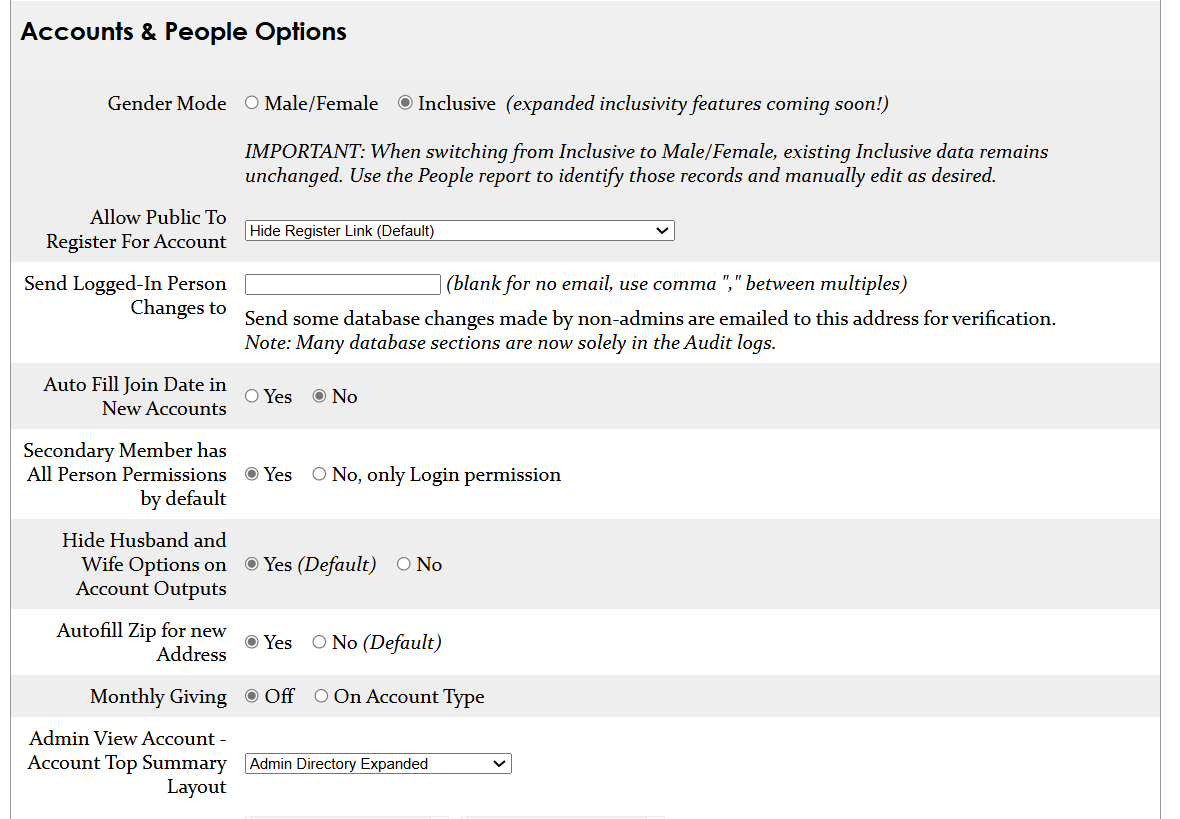Select No (Default) for Autofill Zip
Viewport: 1180px width, 819px height.
[x=319, y=643]
